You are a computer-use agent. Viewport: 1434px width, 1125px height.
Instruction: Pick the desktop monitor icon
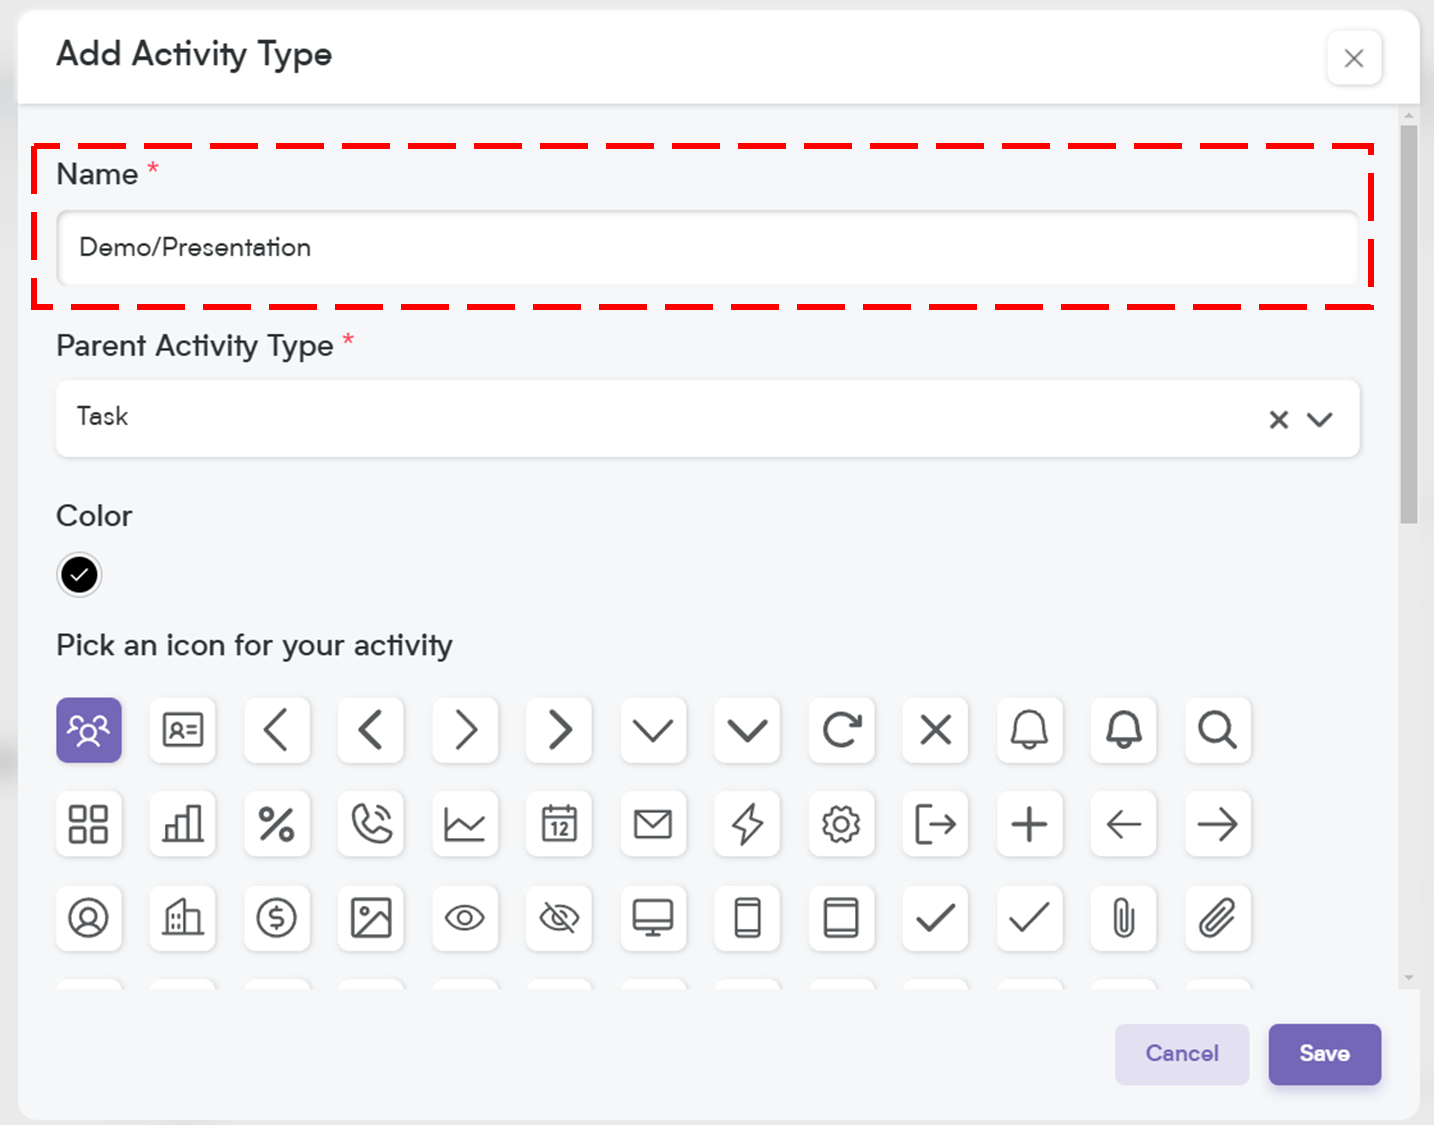pyautogui.click(x=653, y=918)
